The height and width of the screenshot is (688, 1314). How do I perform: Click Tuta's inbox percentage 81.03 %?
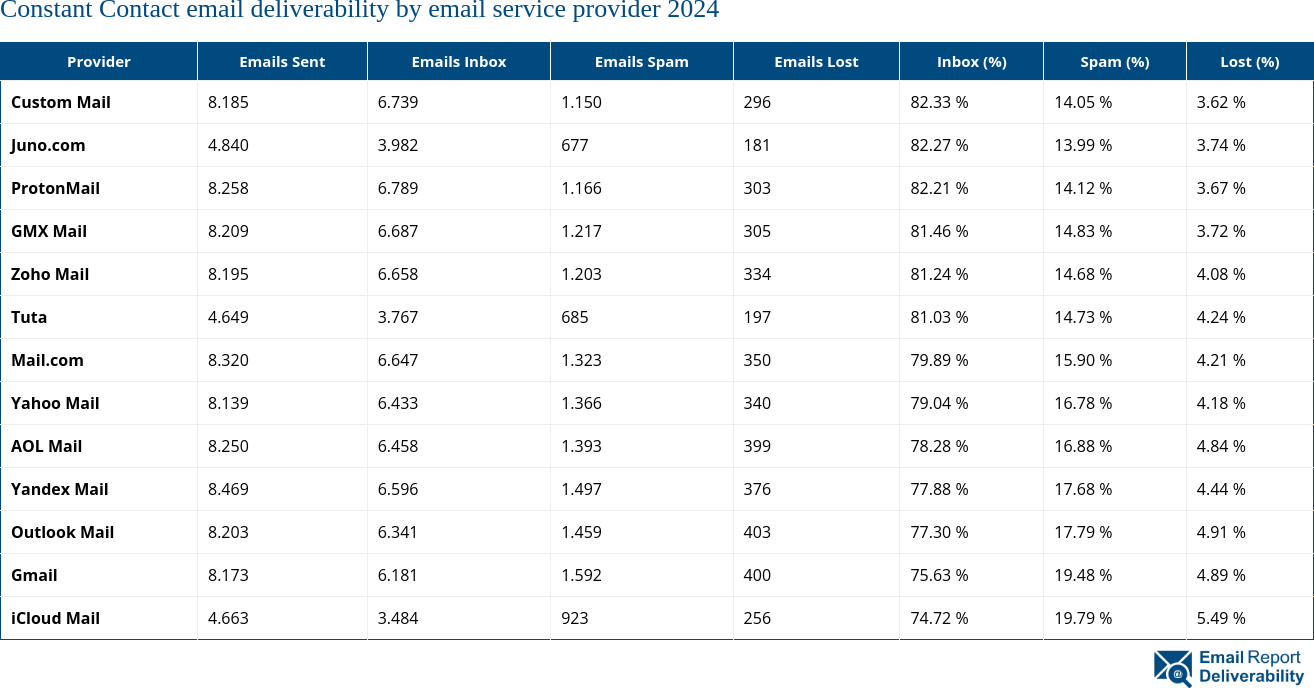pos(939,317)
